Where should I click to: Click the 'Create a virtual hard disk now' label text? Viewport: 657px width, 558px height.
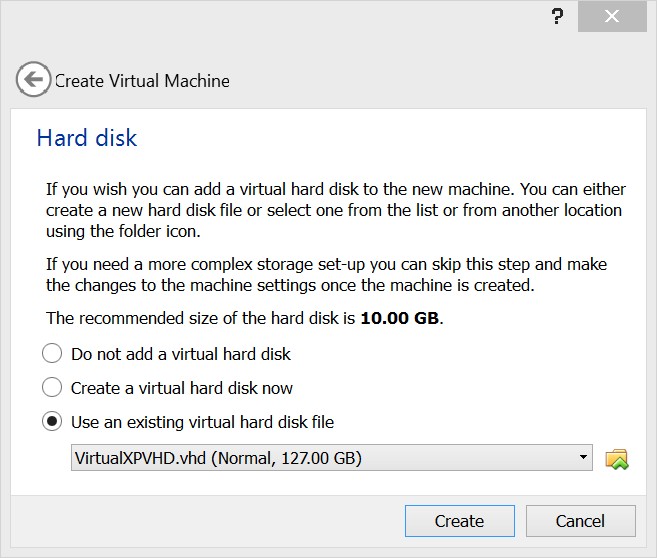(182, 388)
